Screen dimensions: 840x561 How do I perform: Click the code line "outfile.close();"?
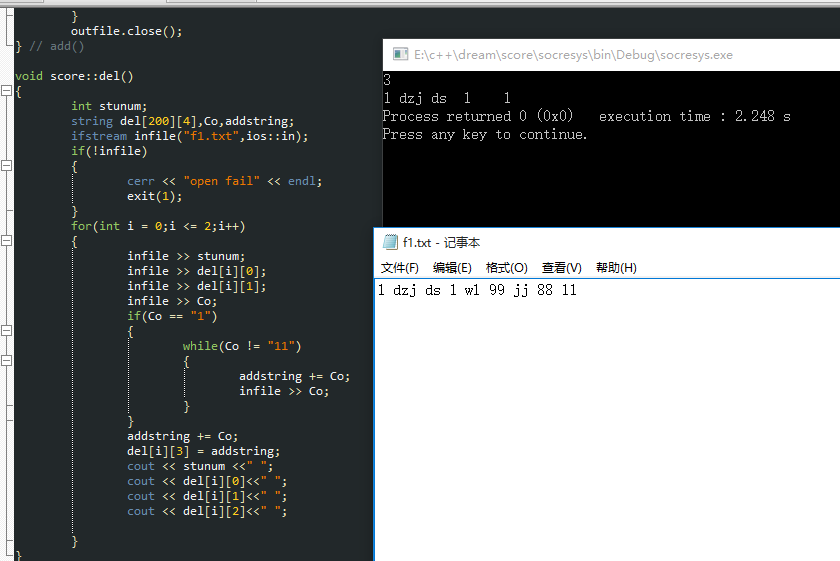click(126, 31)
